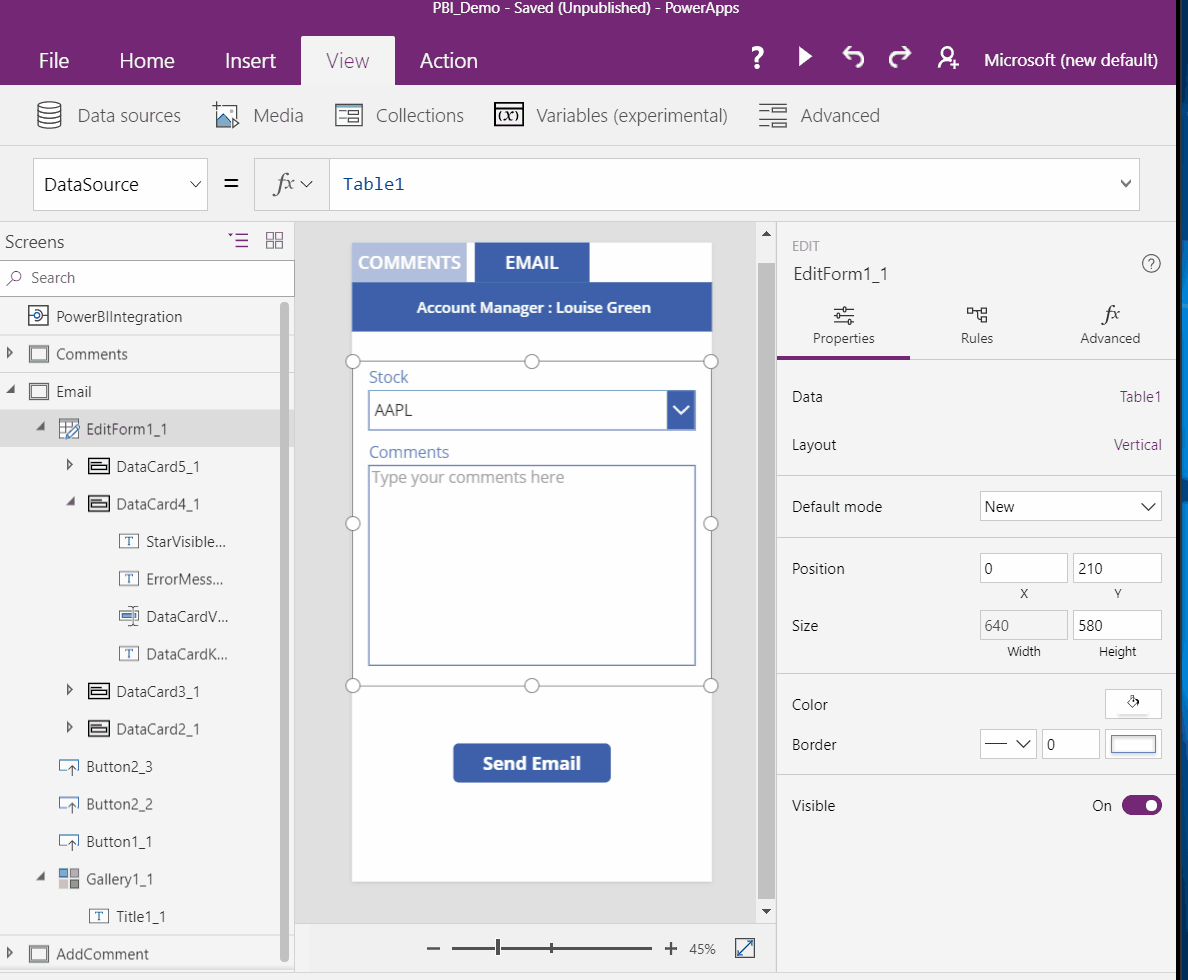Click the form help icon next to EditForm1_1

1151,264
